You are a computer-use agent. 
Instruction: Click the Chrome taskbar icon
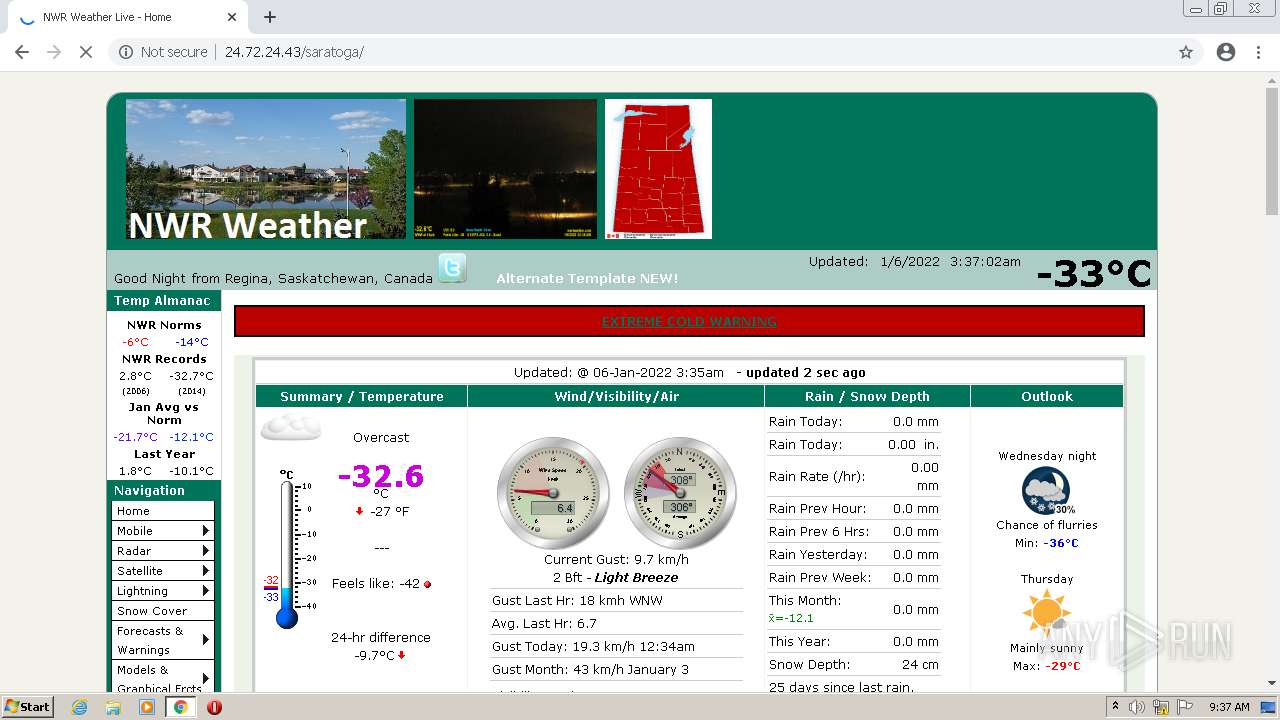(x=180, y=707)
